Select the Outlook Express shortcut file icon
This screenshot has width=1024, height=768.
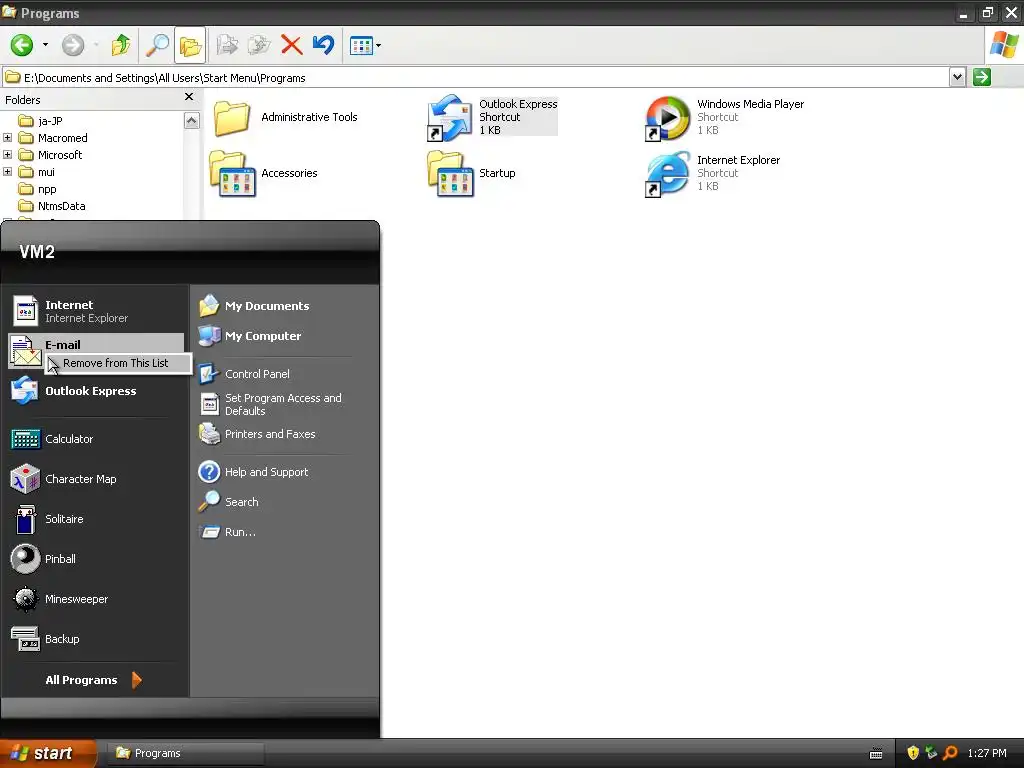click(x=449, y=118)
